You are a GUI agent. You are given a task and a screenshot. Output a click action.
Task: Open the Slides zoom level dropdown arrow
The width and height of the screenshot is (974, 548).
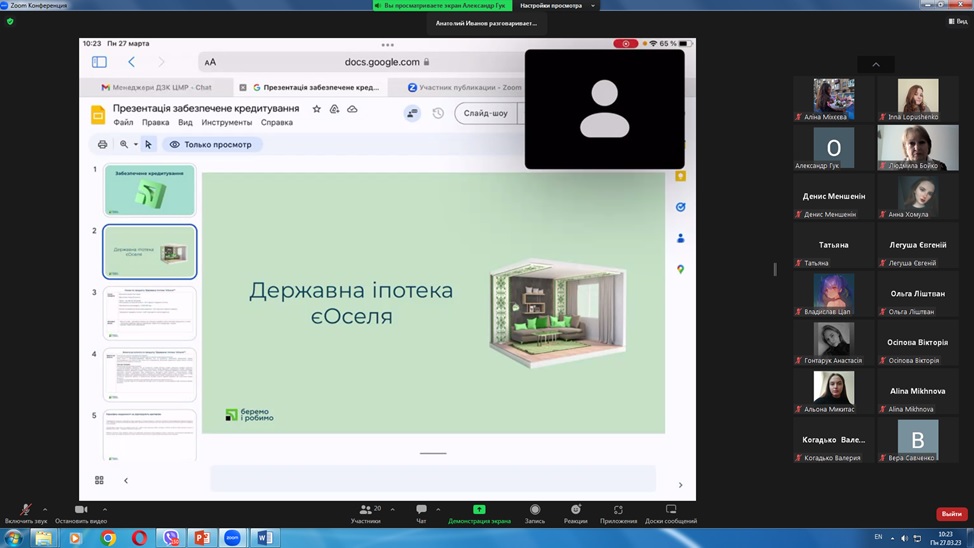point(135,144)
